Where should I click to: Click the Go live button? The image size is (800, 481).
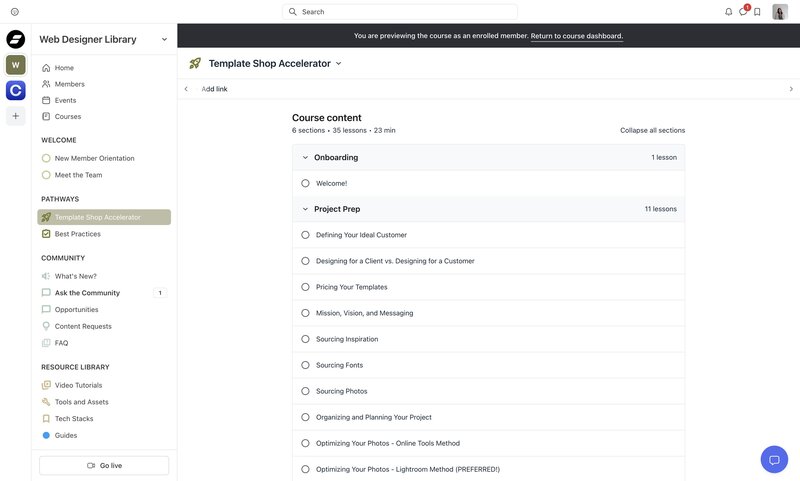104,465
